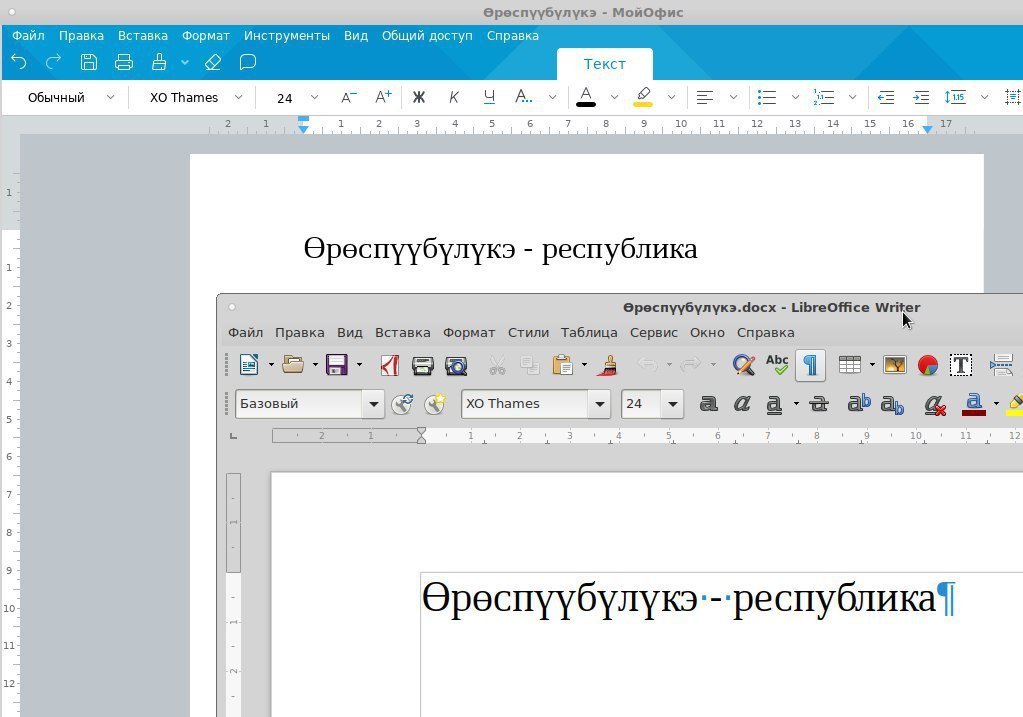1023x717 pixels.
Task: Click the font size field showing 24 in LibreOffice
Action: (x=639, y=404)
